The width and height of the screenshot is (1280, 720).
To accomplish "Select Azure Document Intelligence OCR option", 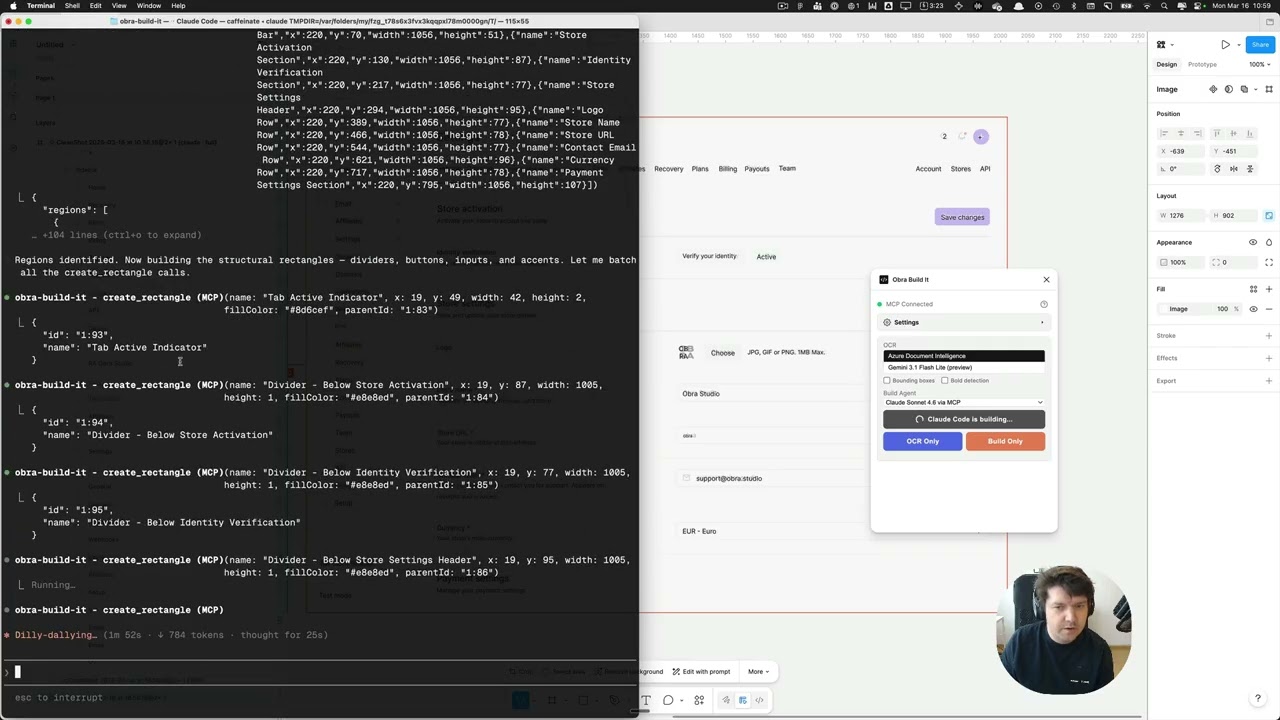I will pyautogui.click(x=964, y=356).
